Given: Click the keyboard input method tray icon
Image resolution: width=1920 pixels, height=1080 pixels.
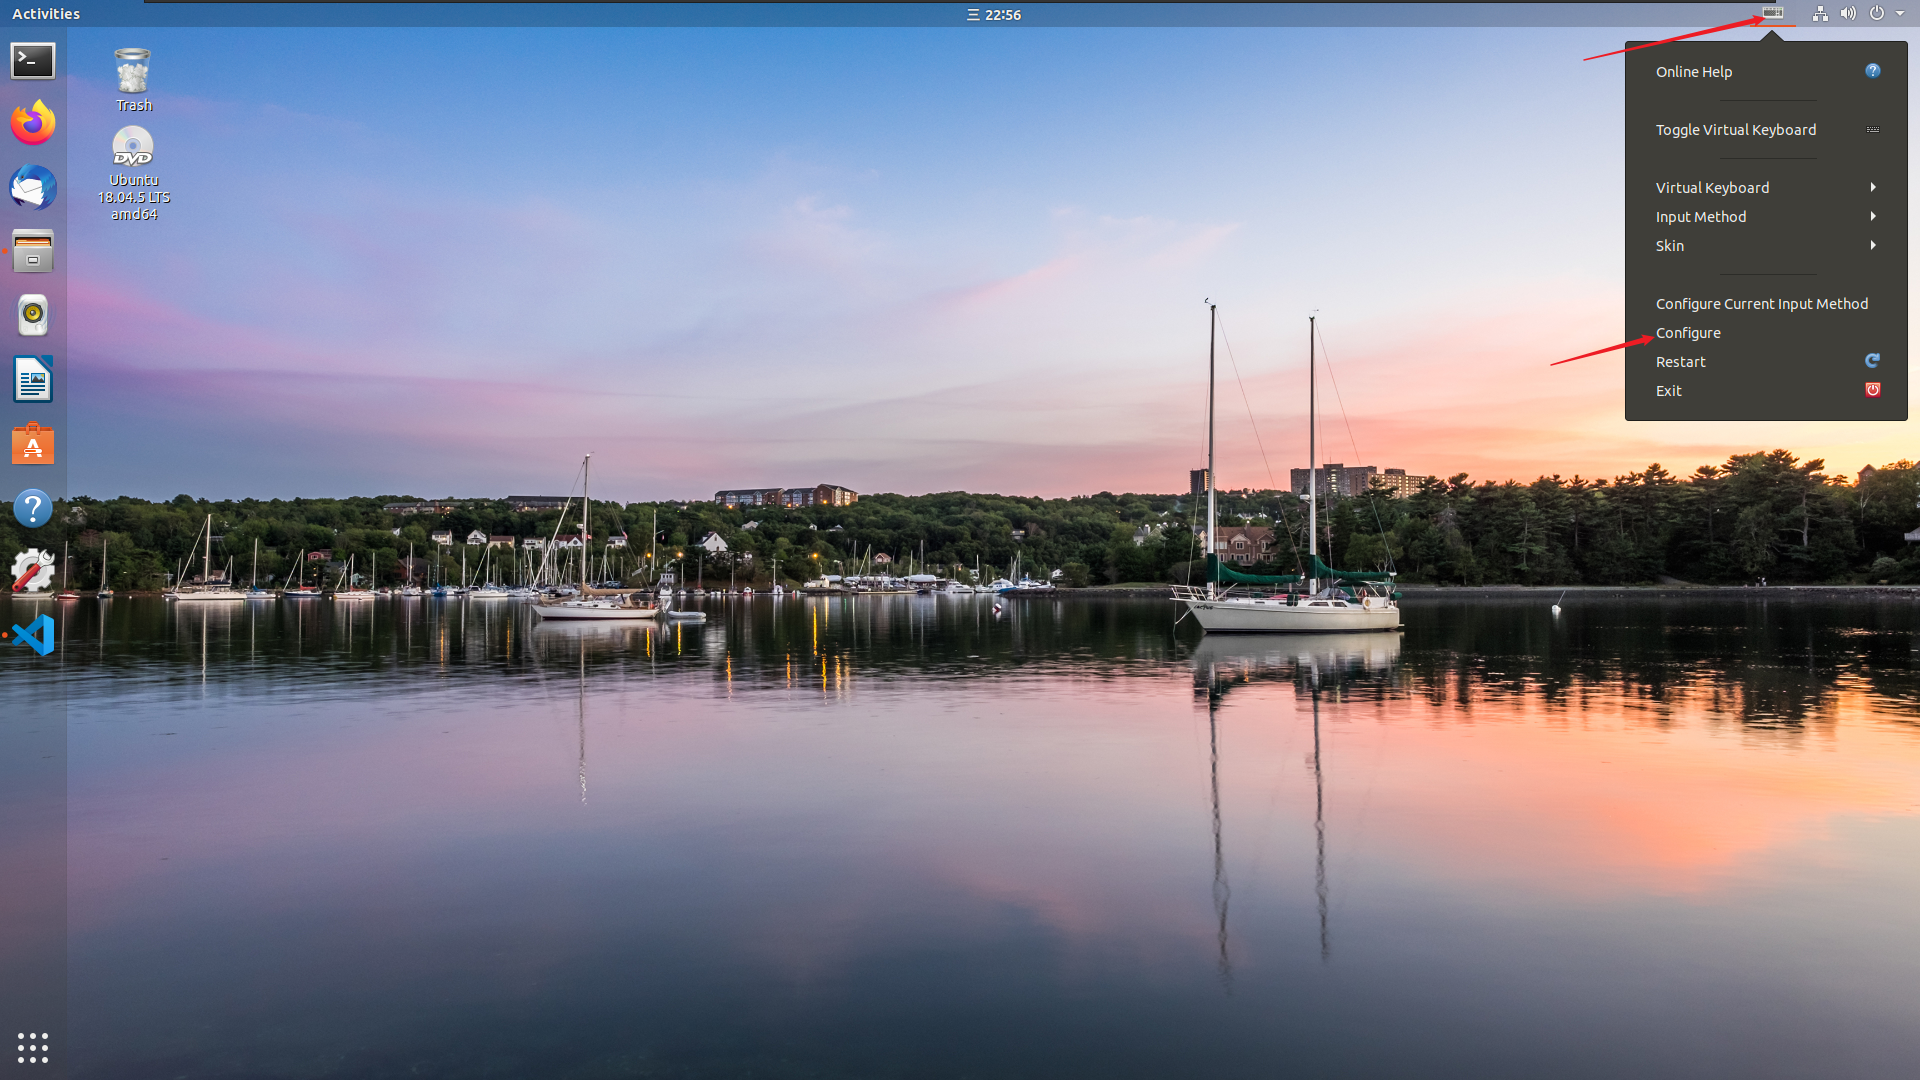Looking at the screenshot, I should 1772,13.
